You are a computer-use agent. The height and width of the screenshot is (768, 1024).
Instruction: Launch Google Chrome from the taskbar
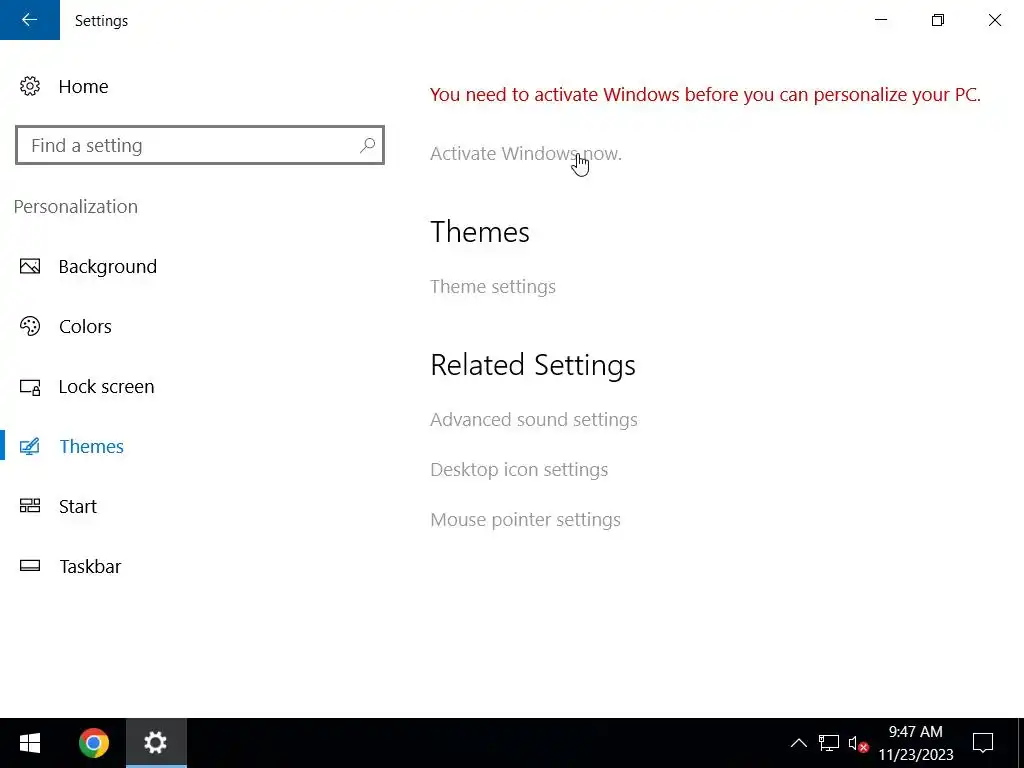pos(93,743)
